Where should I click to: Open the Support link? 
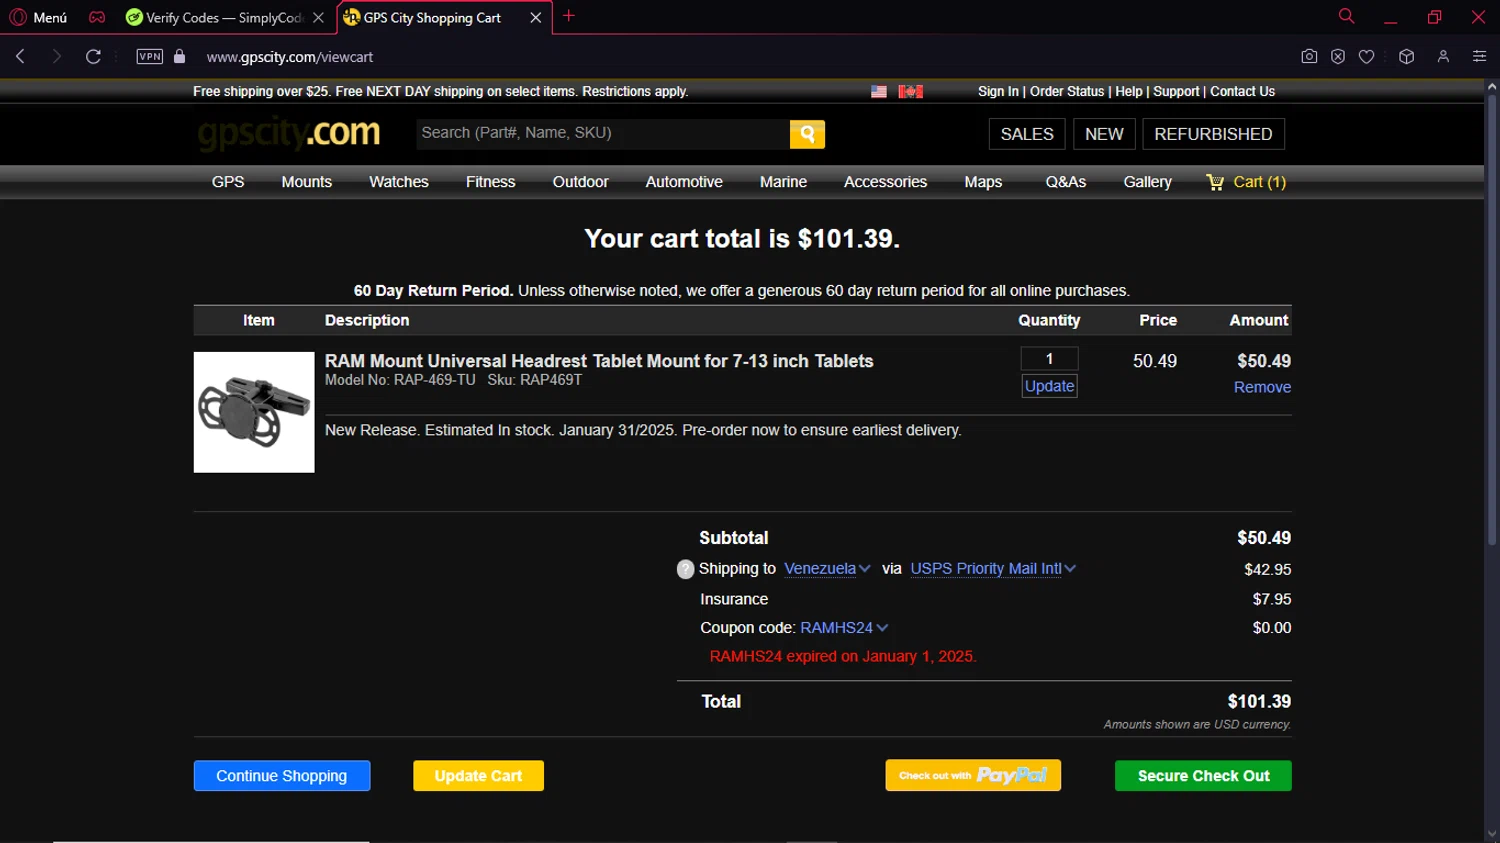(x=1176, y=91)
